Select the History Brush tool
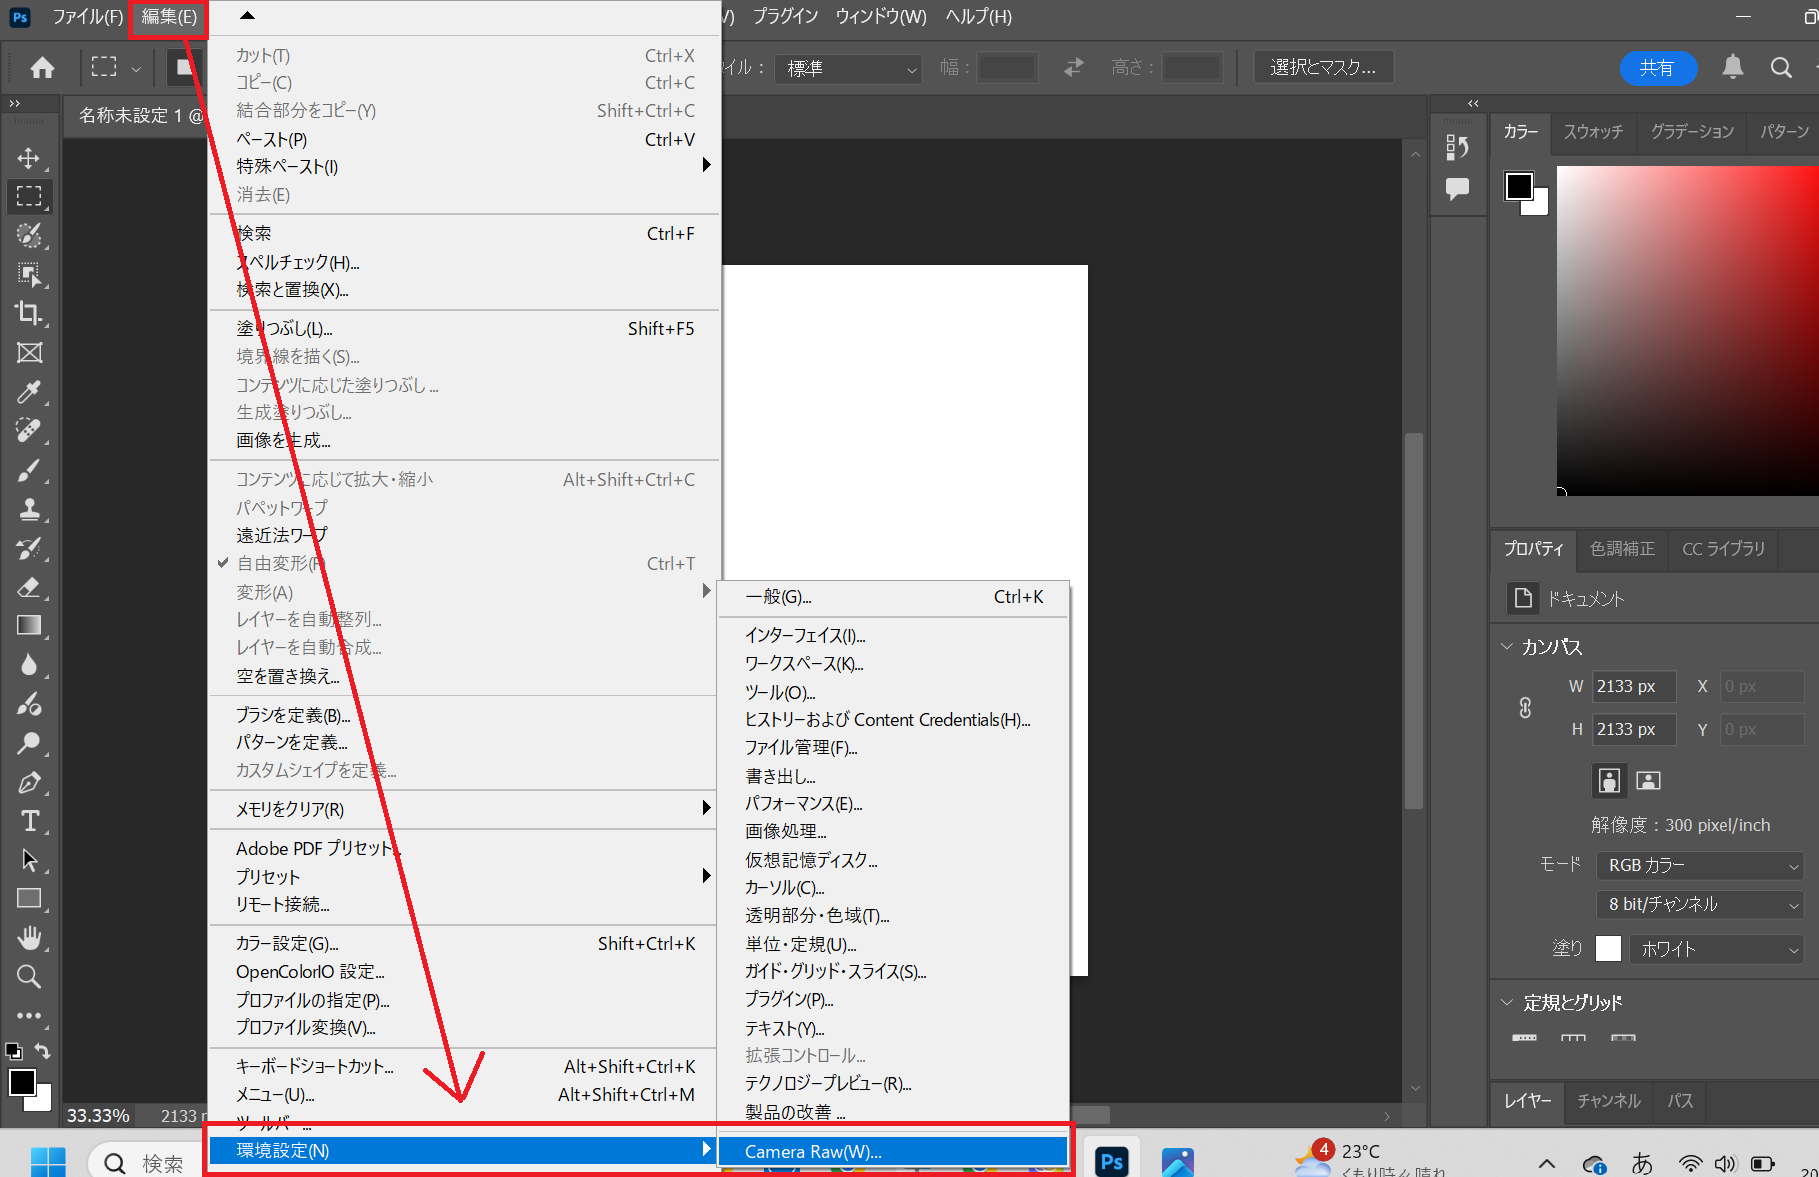 coord(29,547)
